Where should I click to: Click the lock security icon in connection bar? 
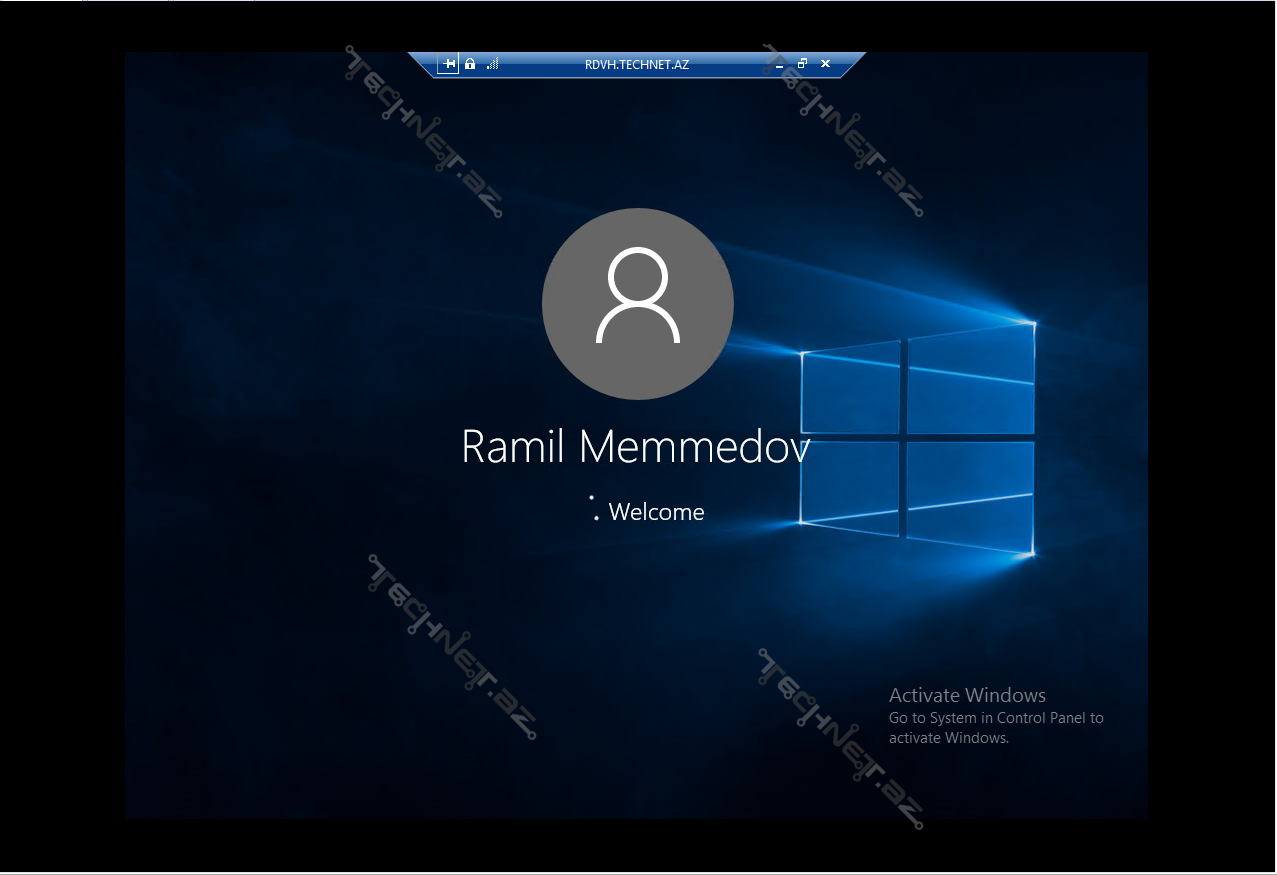[x=470, y=64]
